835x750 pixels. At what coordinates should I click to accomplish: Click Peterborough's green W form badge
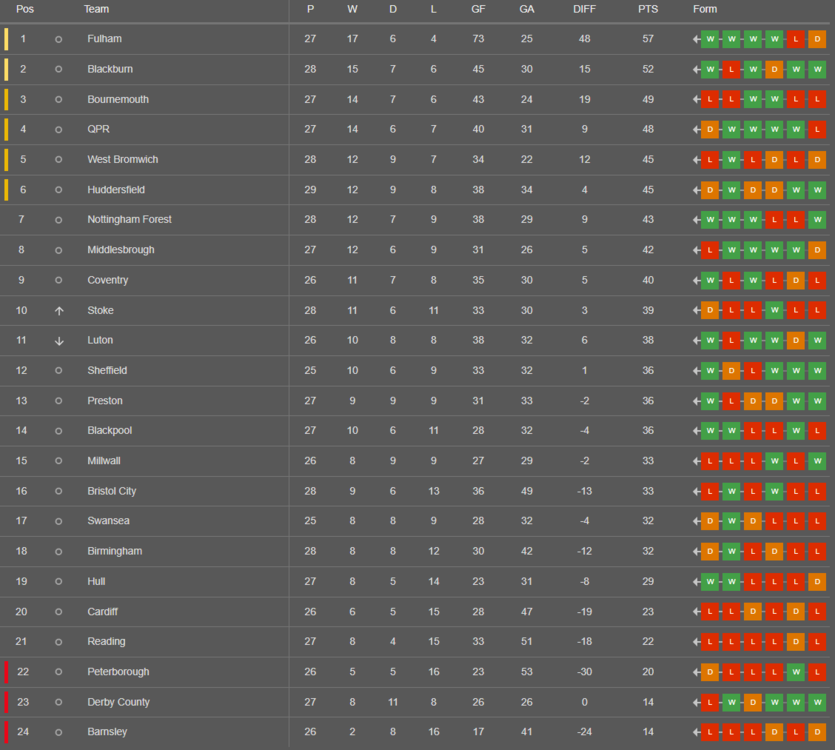[796, 672]
